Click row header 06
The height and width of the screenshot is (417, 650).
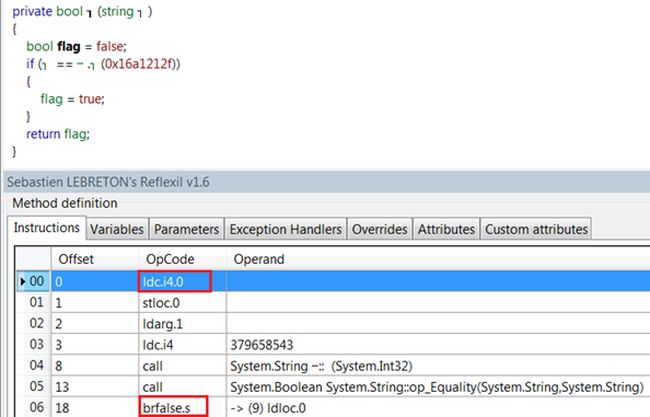[33, 407]
